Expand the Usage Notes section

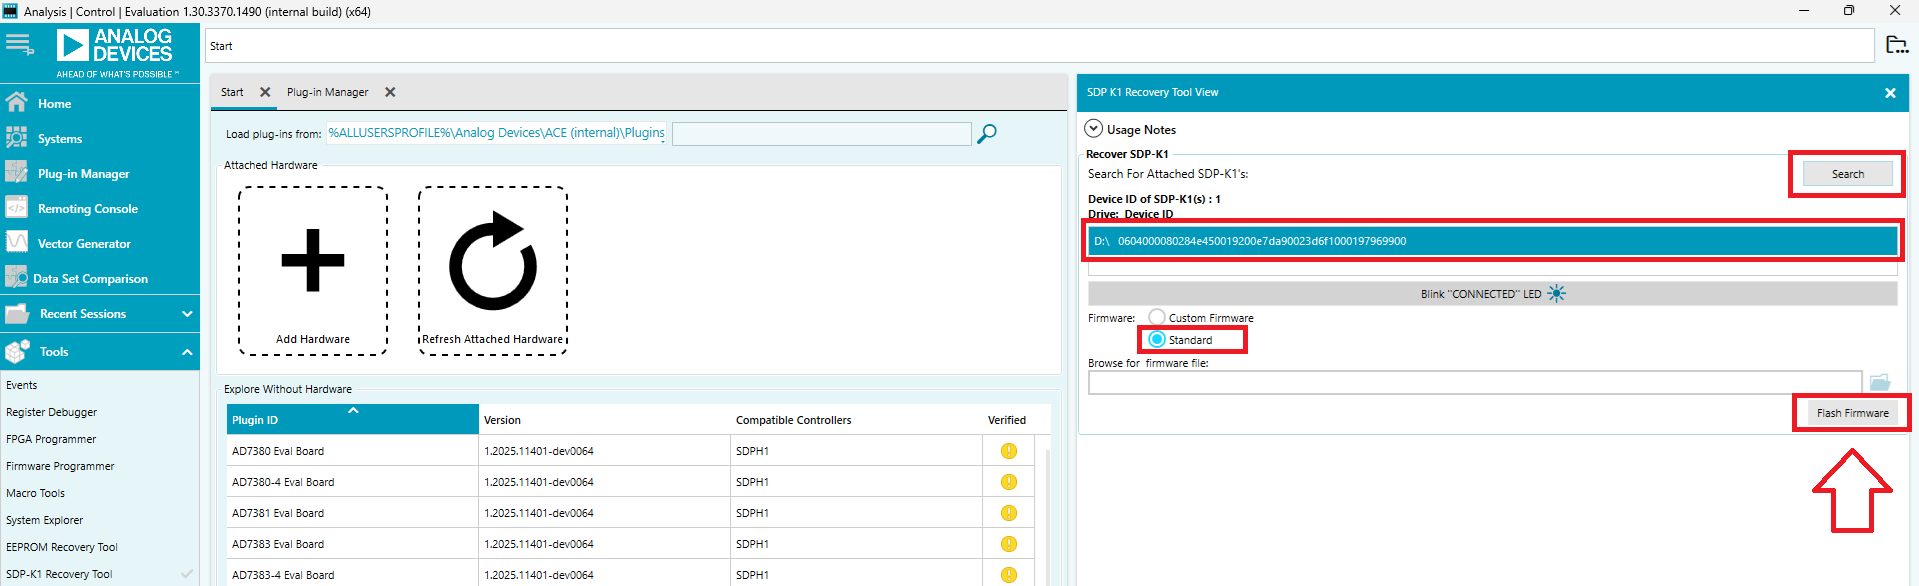(1094, 129)
